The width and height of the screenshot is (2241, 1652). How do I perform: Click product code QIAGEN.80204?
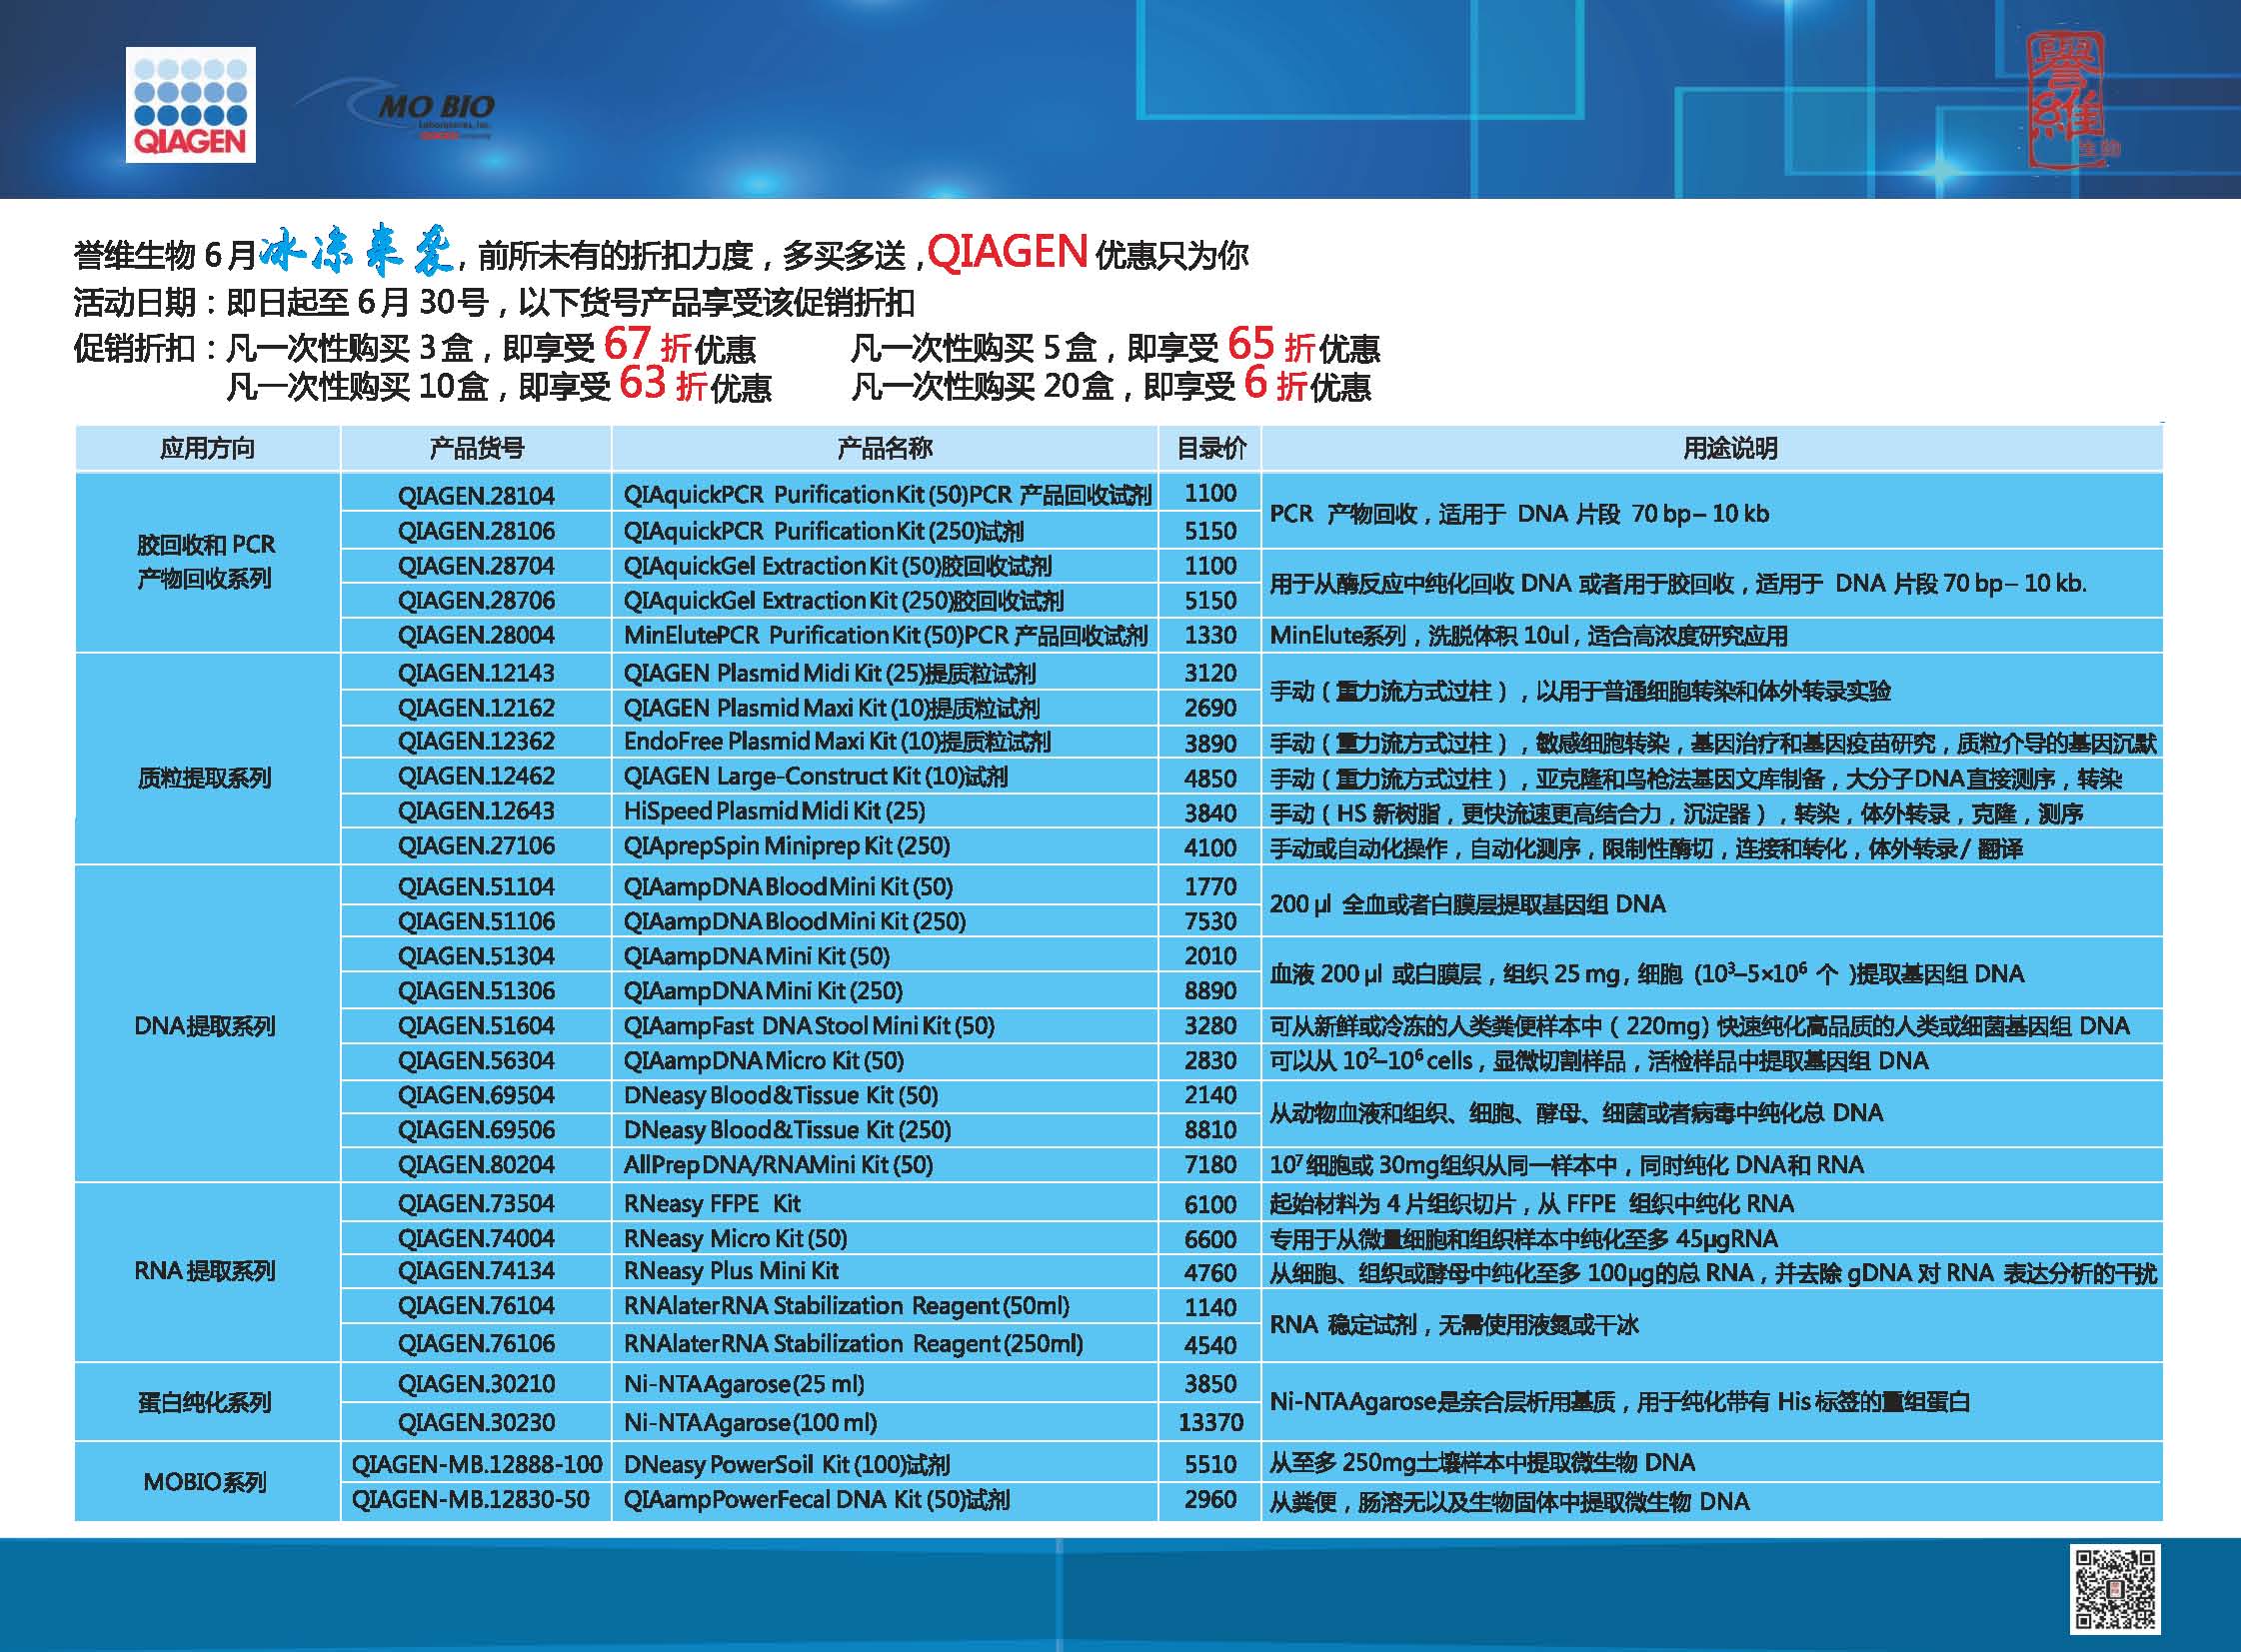click(476, 1165)
